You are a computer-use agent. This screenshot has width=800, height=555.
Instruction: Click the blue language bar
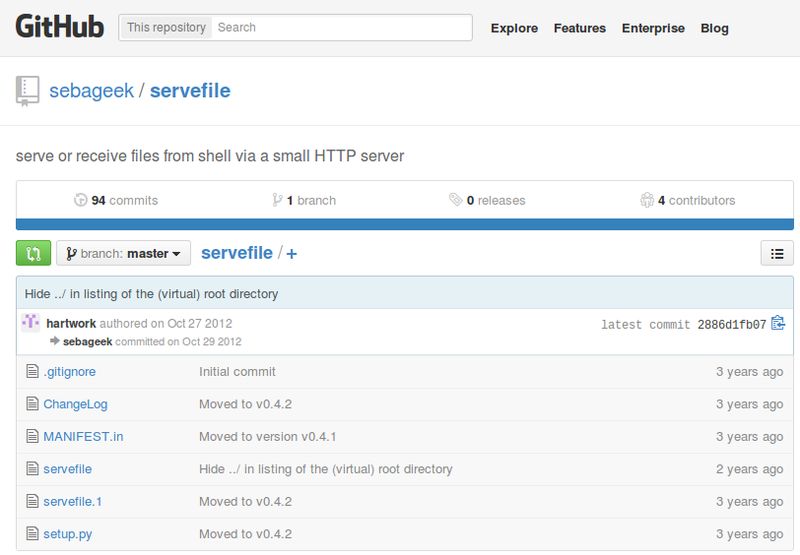[405, 224]
